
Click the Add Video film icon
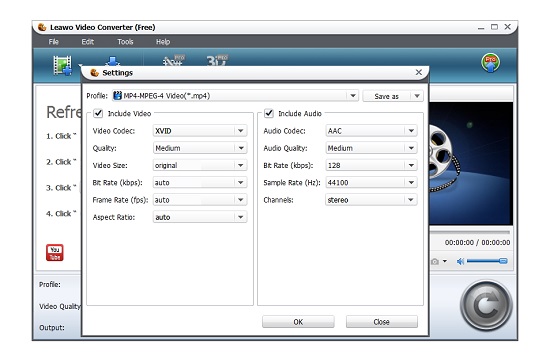[62, 65]
